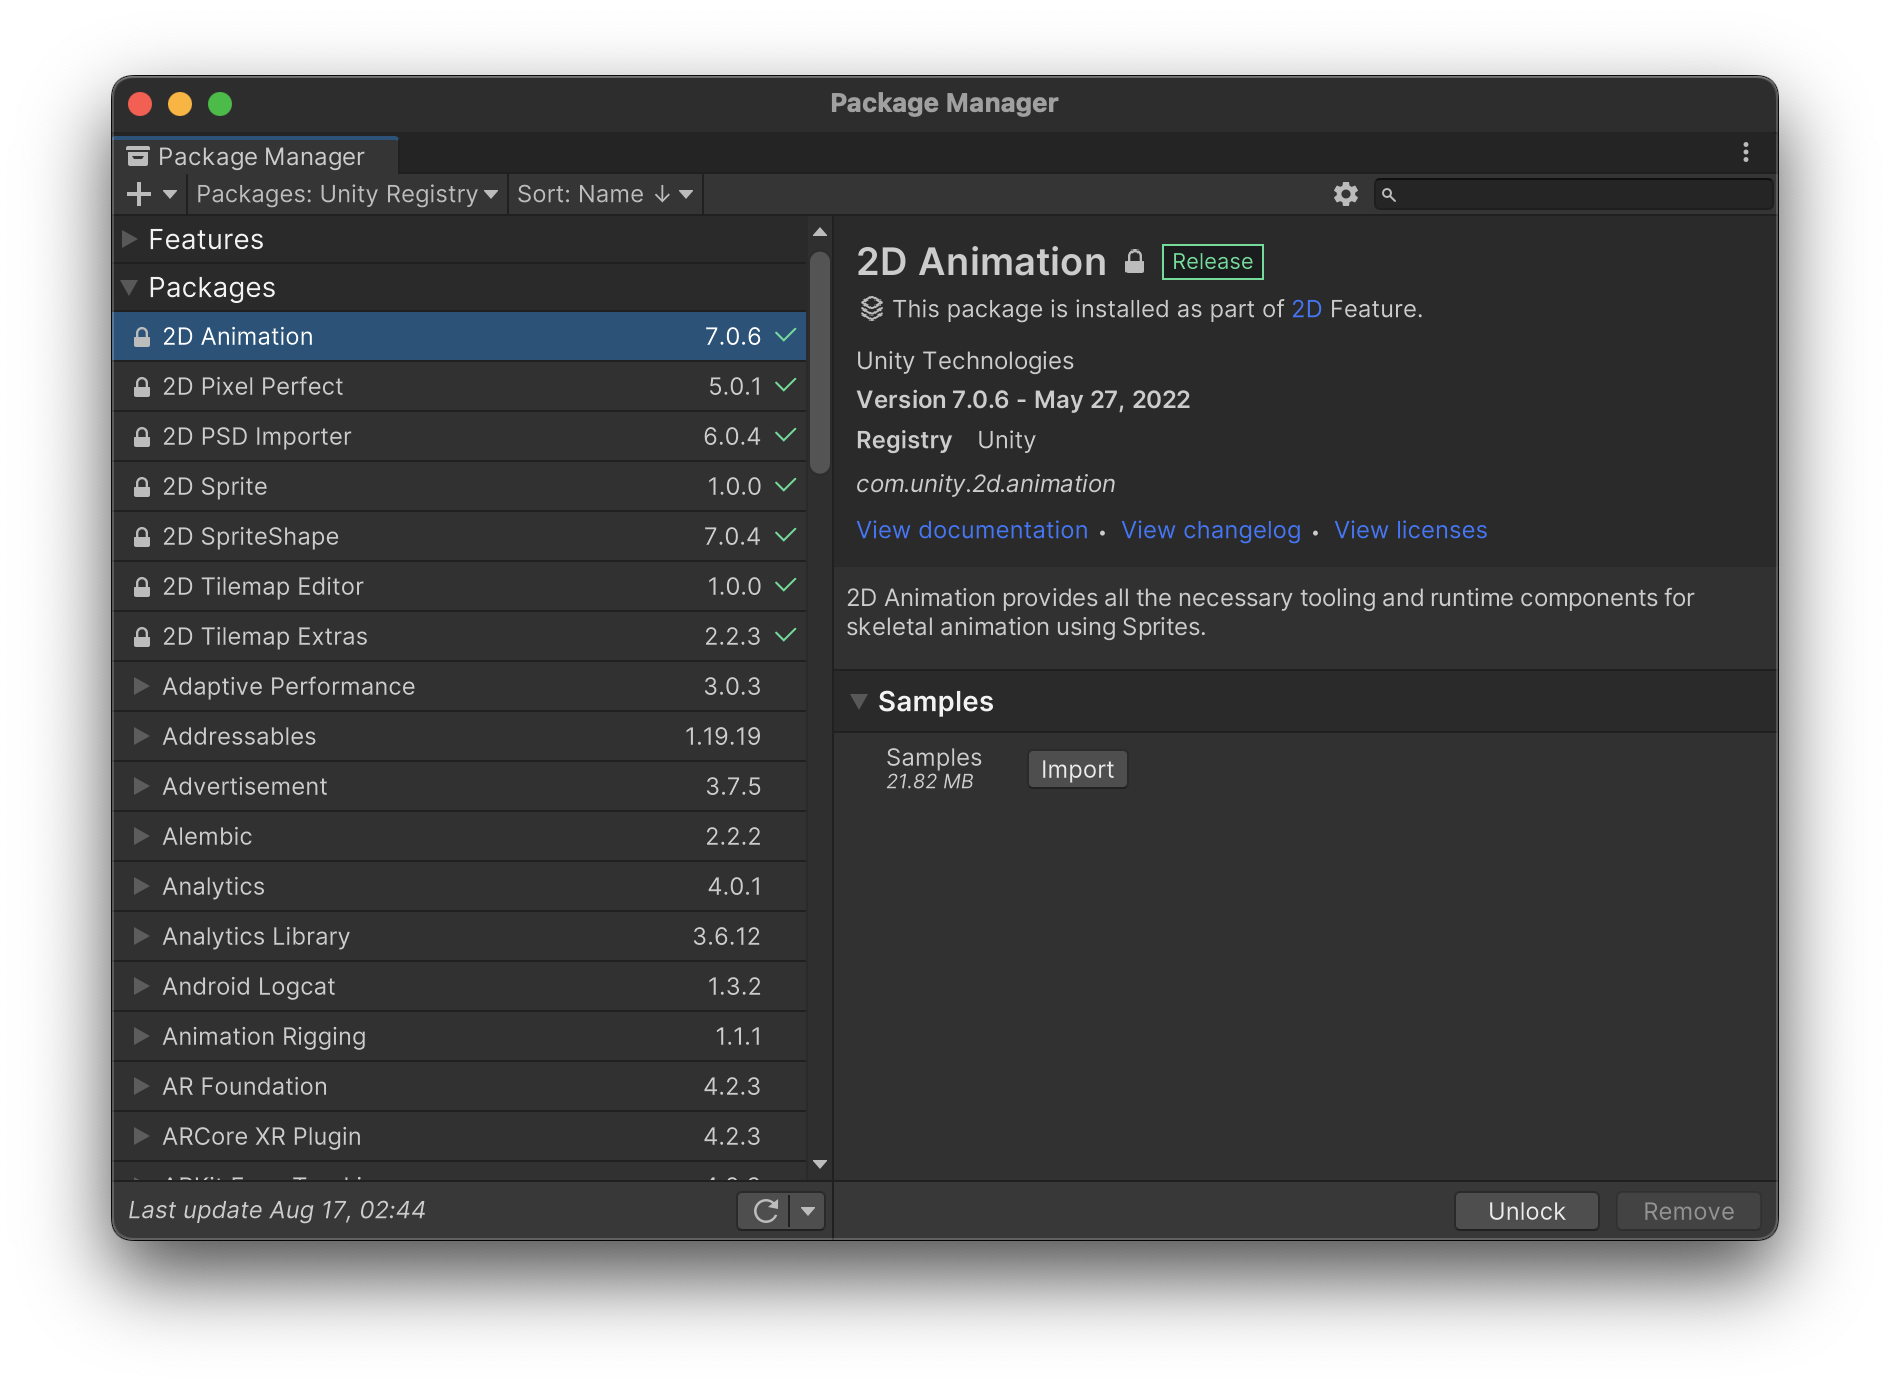Click the installed checkmark on 2D Sprite row
Screen dimensions: 1890x1388
coord(786,485)
